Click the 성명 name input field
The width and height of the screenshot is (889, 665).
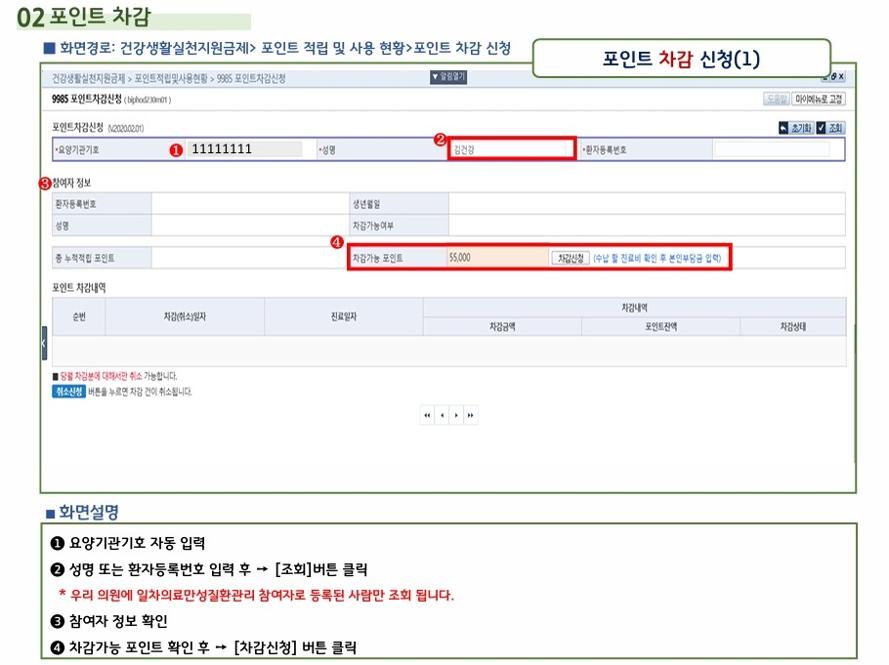coord(511,149)
